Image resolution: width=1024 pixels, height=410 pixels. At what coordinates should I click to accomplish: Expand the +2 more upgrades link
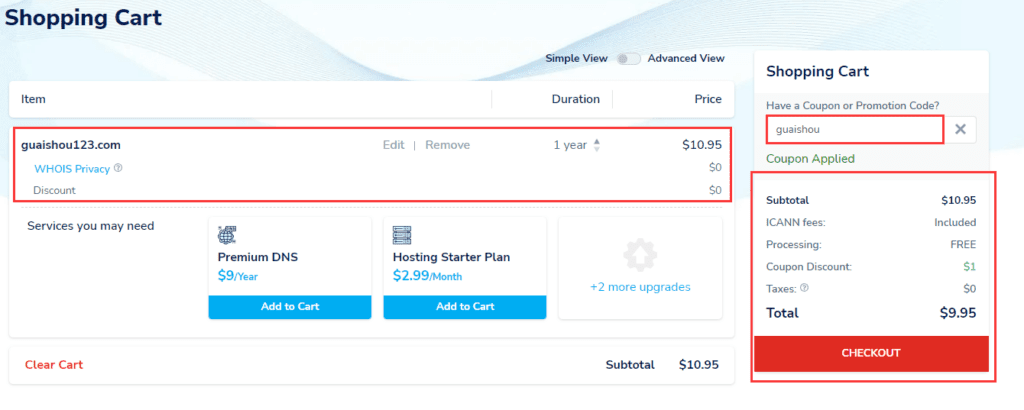coord(640,287)
